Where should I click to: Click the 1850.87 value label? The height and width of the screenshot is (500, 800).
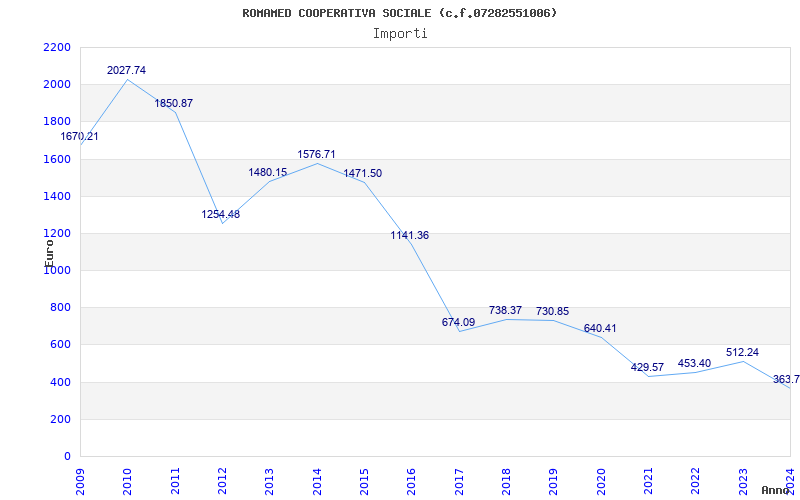click(173, 103)
